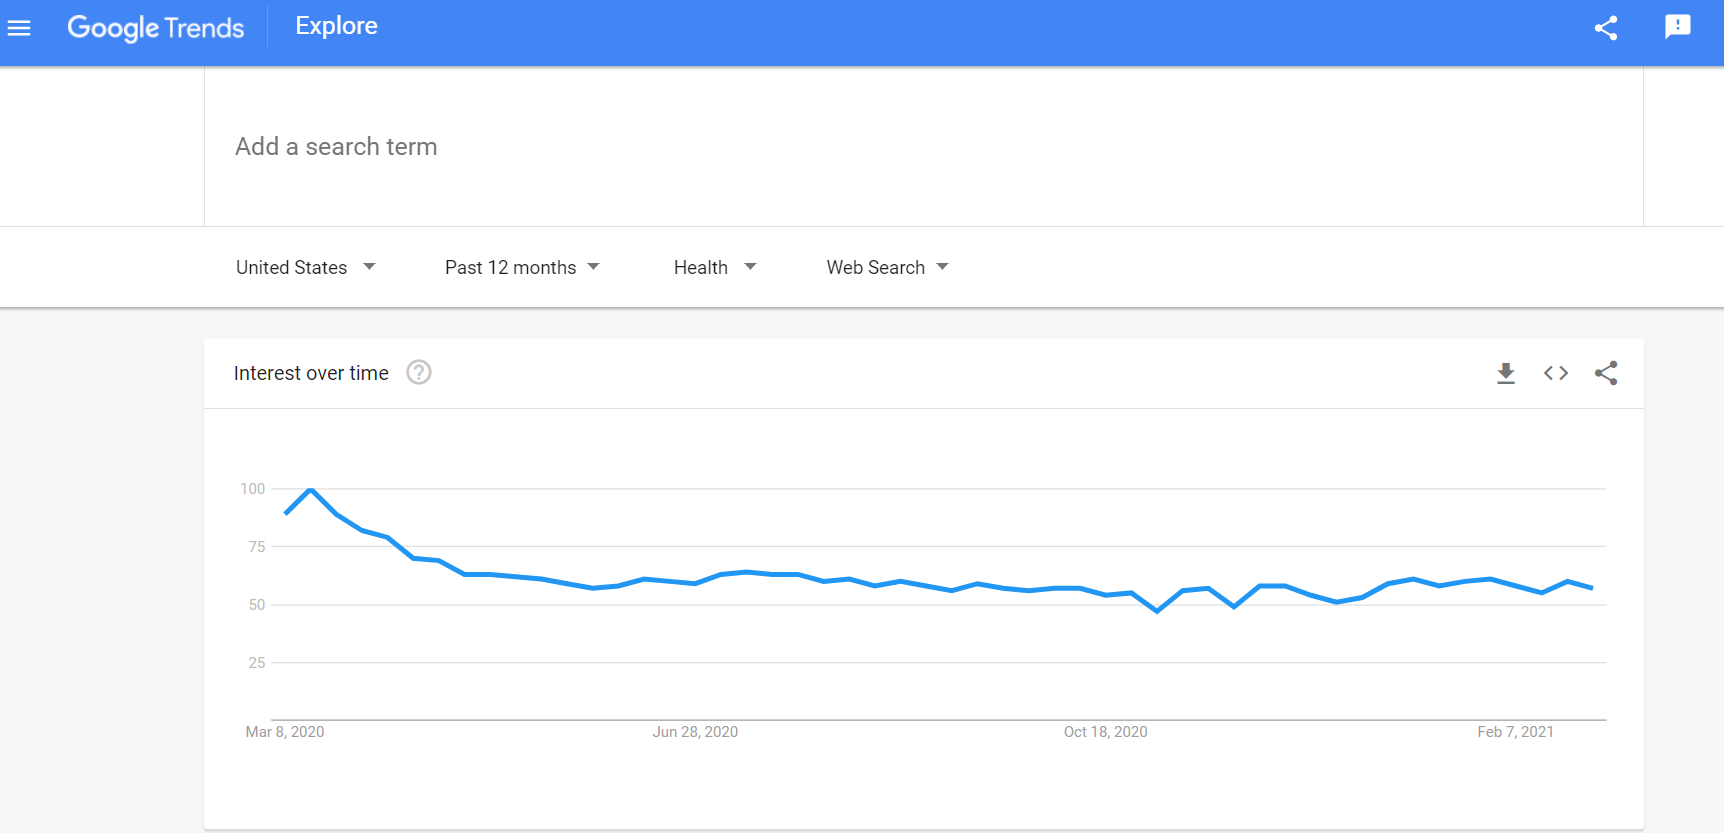Click the Feb 7, 2021 axis label

(1516, 732)
